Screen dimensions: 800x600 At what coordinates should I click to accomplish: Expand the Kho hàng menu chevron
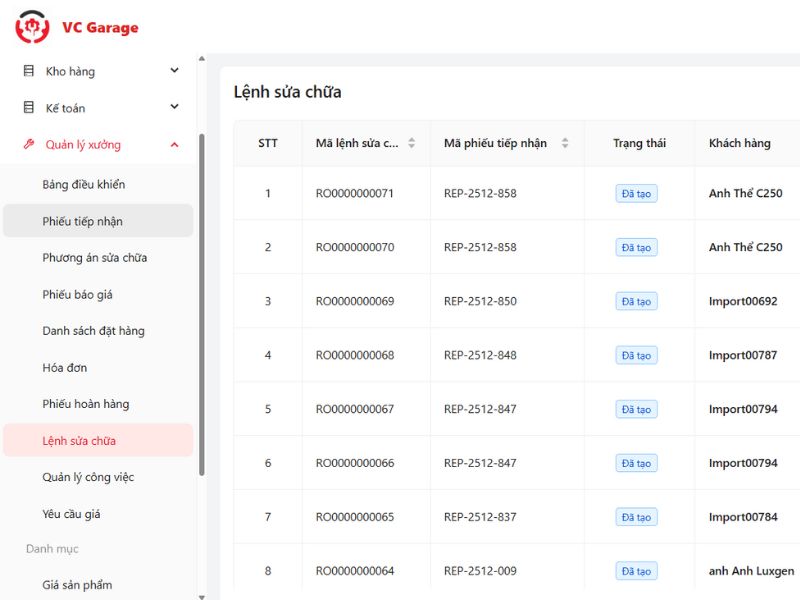[175, 71]
